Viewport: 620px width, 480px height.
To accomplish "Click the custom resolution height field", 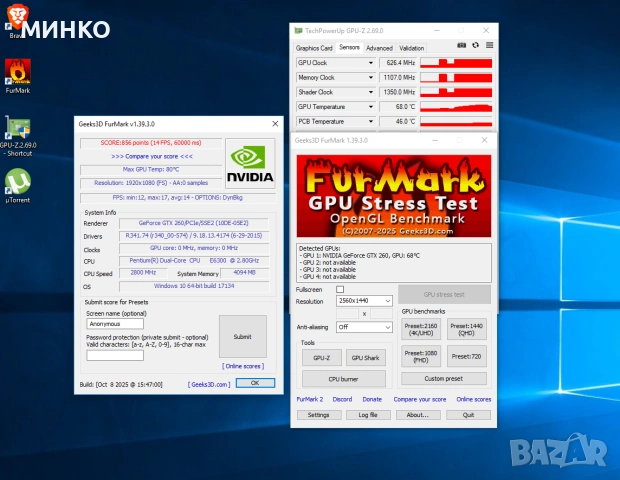I will [x=381, y=314].
